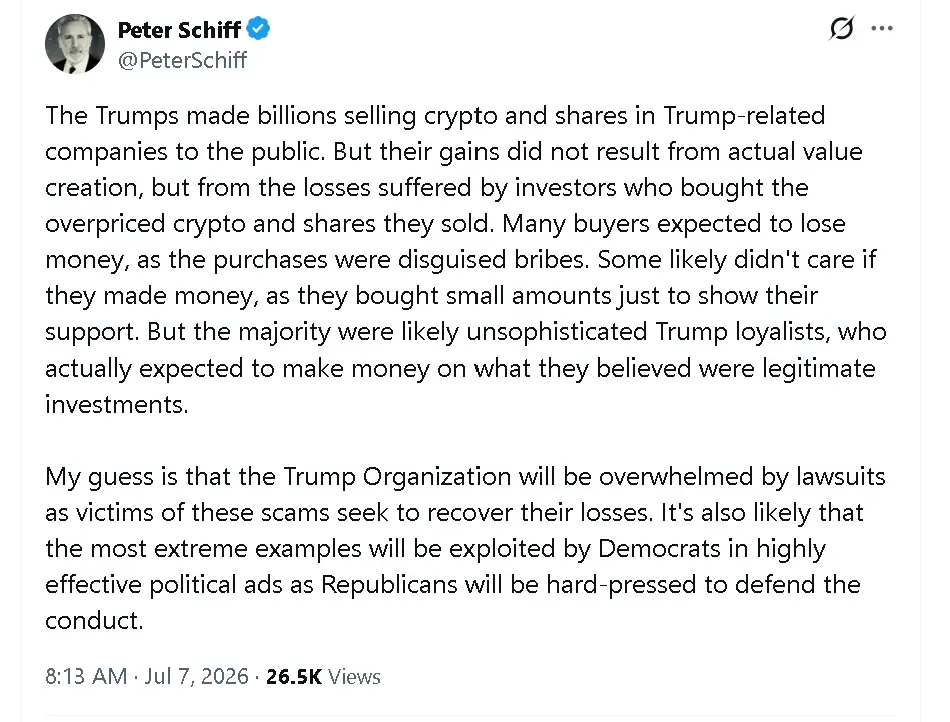950x722 pixels.
Task: Click the word "Democrats" in the tweet
Action: [x=659, y=548]
